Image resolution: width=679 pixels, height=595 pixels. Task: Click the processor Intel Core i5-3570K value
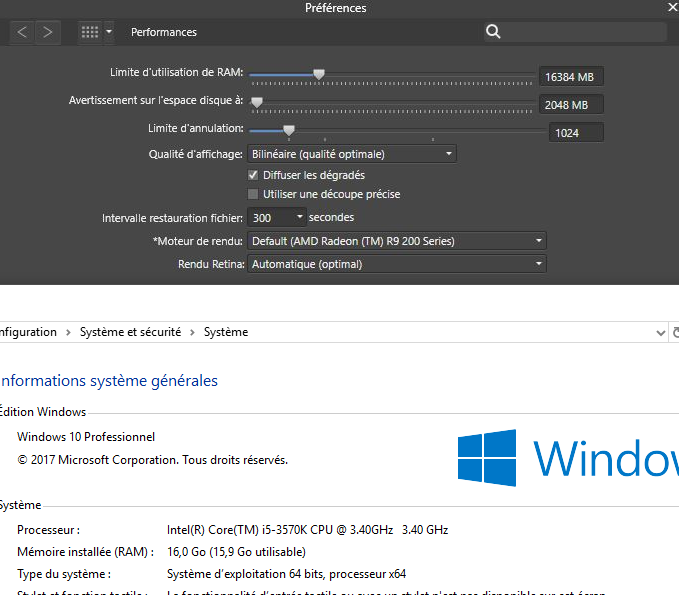307,530
